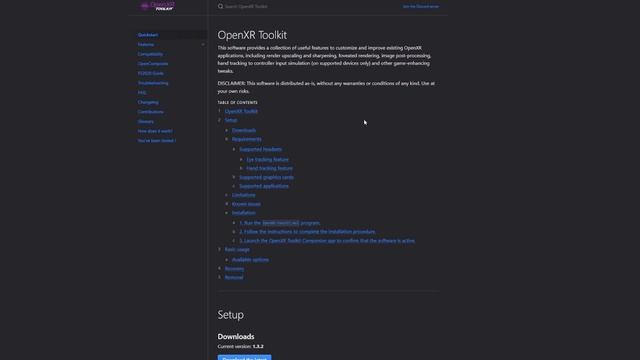Open FAQ in the sidebar
The width and height of the screenshot is (640, 360).
[142, 93]
